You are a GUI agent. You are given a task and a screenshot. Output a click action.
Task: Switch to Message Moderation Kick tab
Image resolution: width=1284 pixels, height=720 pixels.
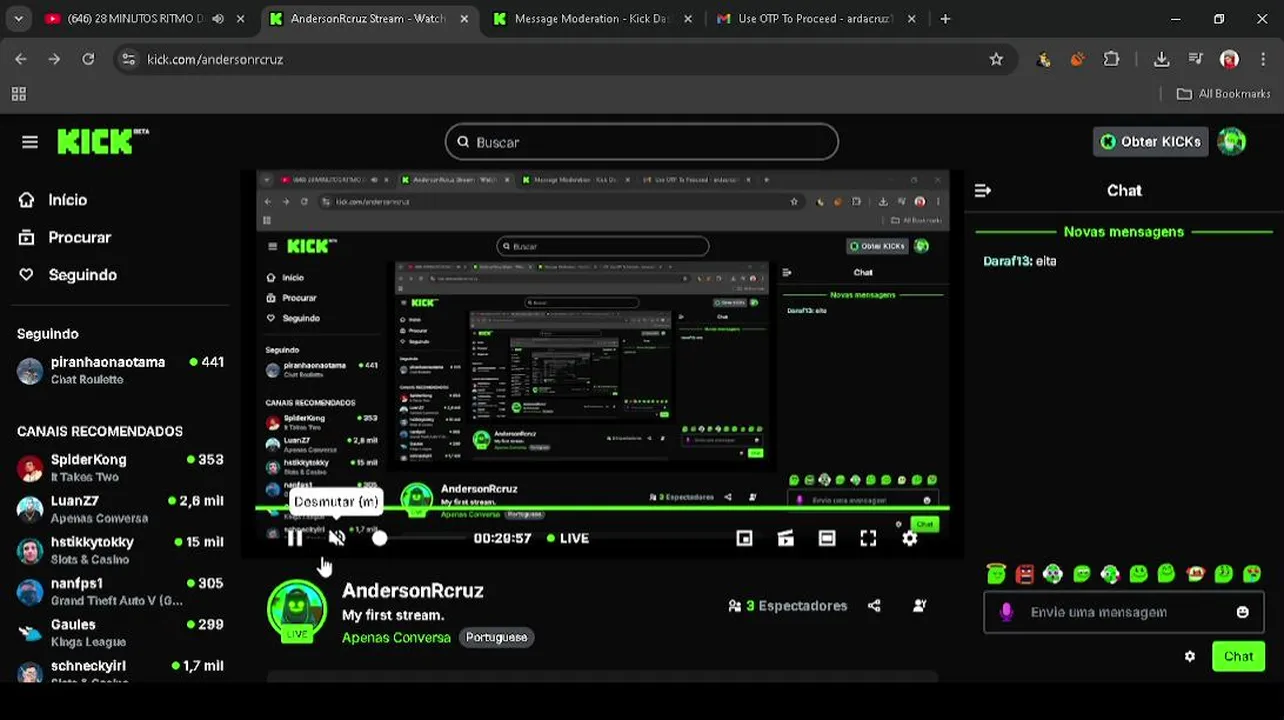(591, 18)
